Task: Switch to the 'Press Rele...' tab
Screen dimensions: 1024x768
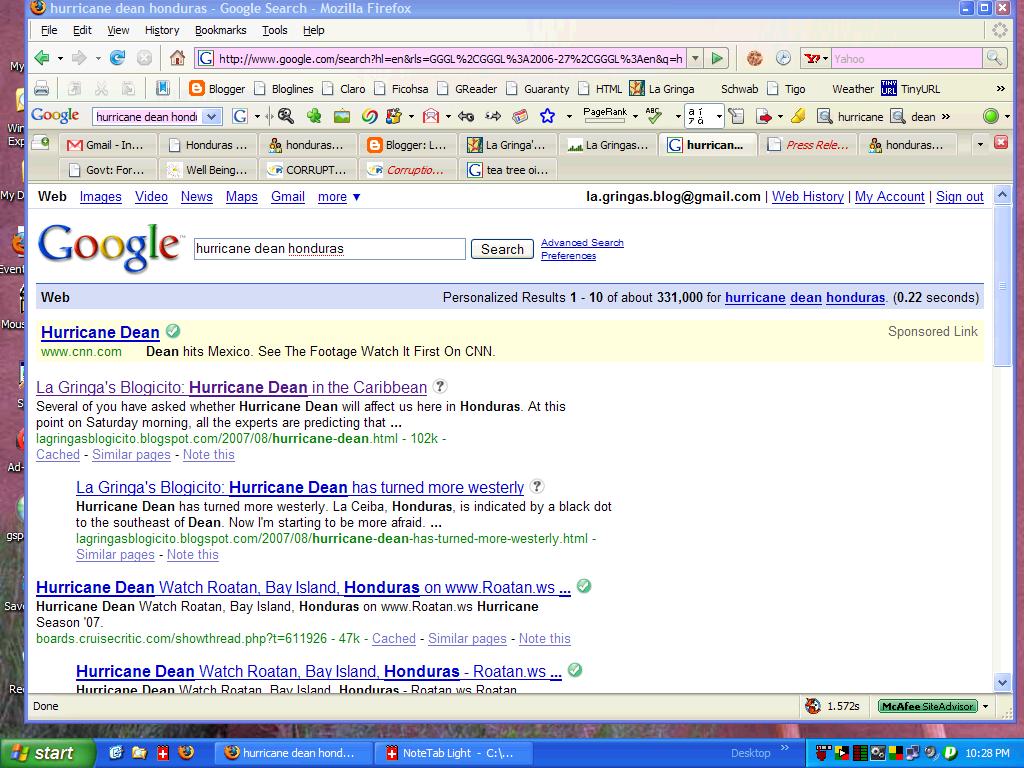Action: [x=809, y=144]
